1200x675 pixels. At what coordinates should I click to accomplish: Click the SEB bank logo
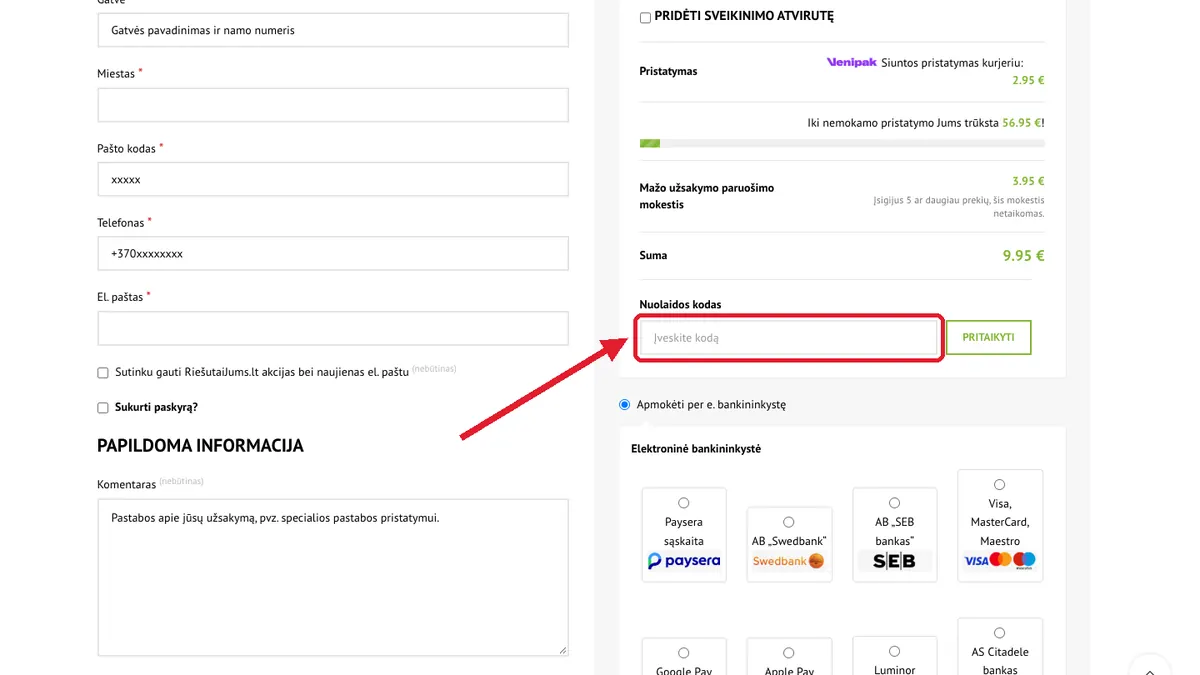894,561
